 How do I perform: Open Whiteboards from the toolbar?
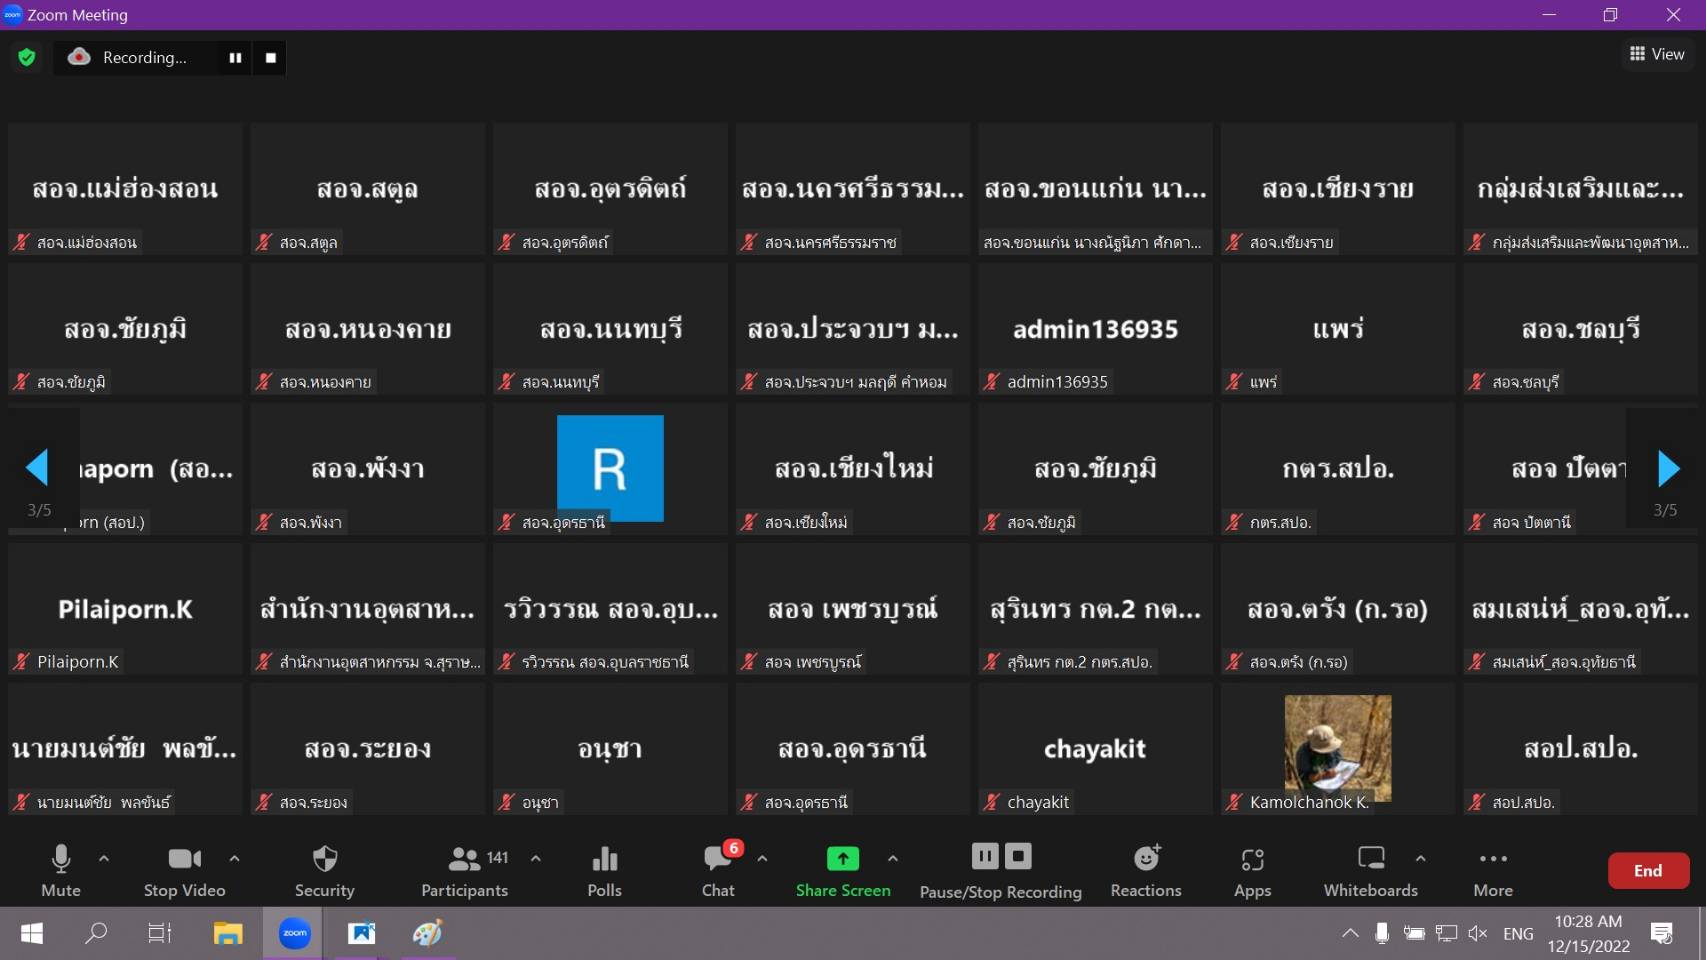point(1370,870)
